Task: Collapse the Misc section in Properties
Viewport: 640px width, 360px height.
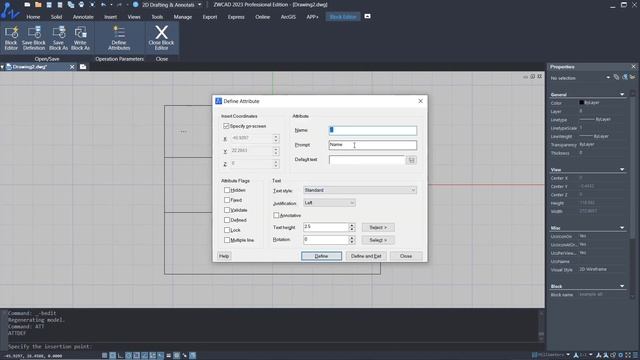Action: [x=622, y=228]
